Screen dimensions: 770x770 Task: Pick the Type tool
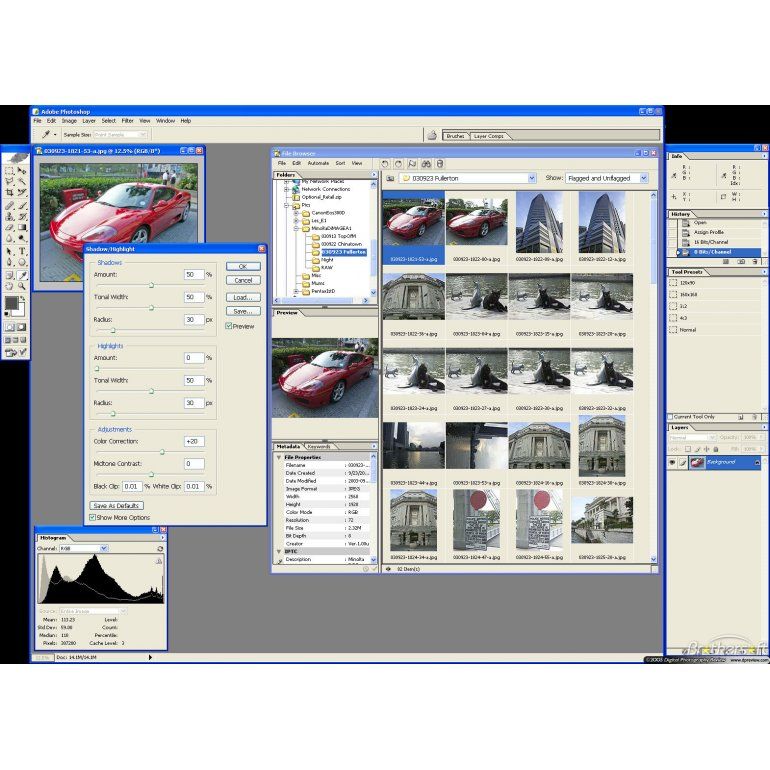(x=22, y=251)
